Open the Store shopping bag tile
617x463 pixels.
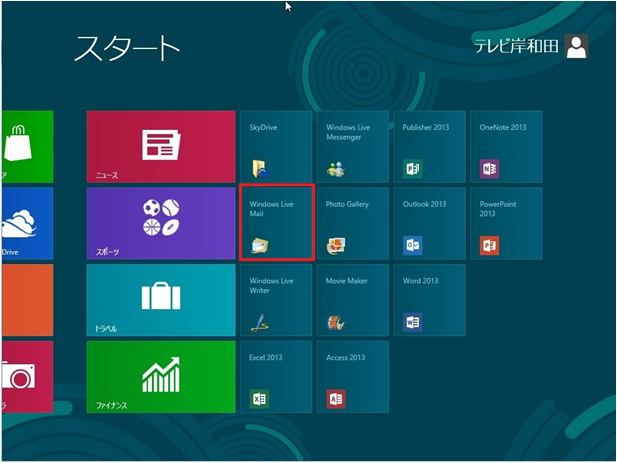coord(28,147)
